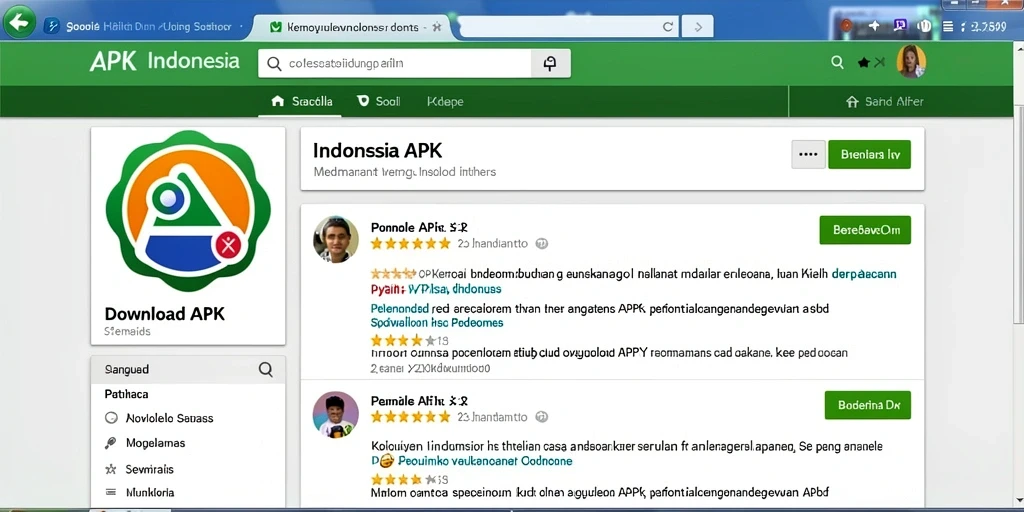Image resolution: width=1024 pixels, height=512 pixels.
Task: Open the 'Kdepe' navigation tab
Action: click(445, 101)
